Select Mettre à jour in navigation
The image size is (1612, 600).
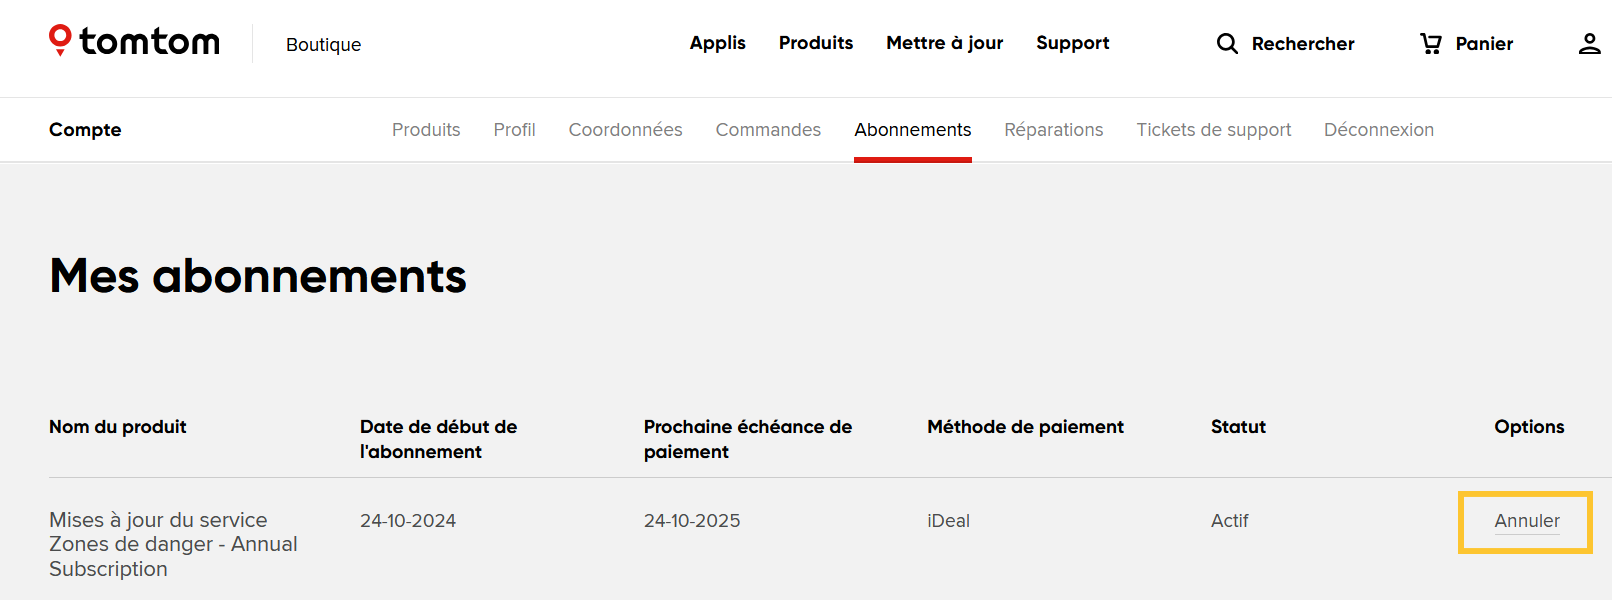(x=944, y=43)
